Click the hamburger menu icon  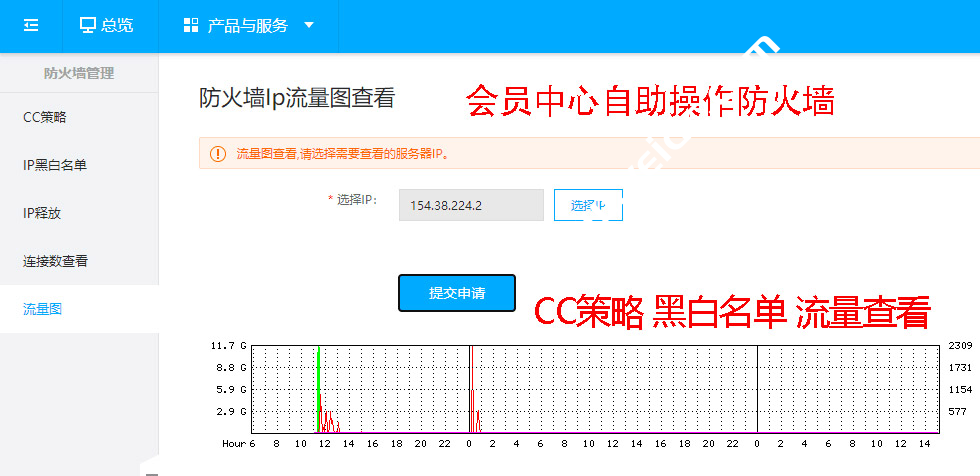click(x=31, y=26)
